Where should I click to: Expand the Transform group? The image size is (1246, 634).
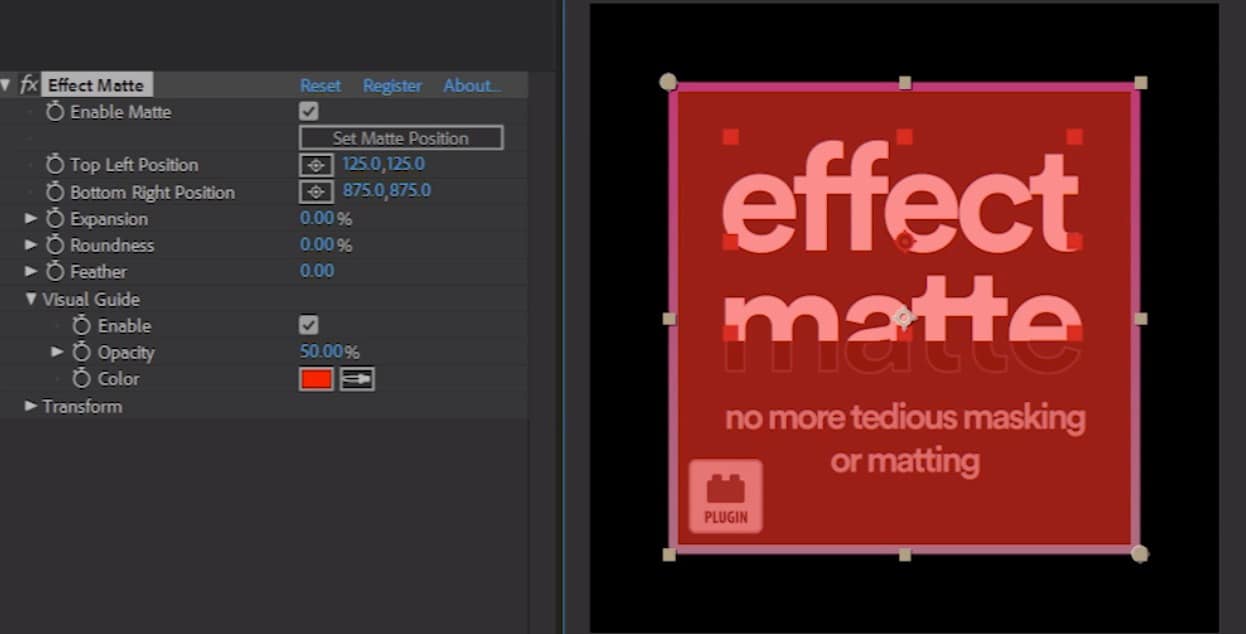(31, 406)
